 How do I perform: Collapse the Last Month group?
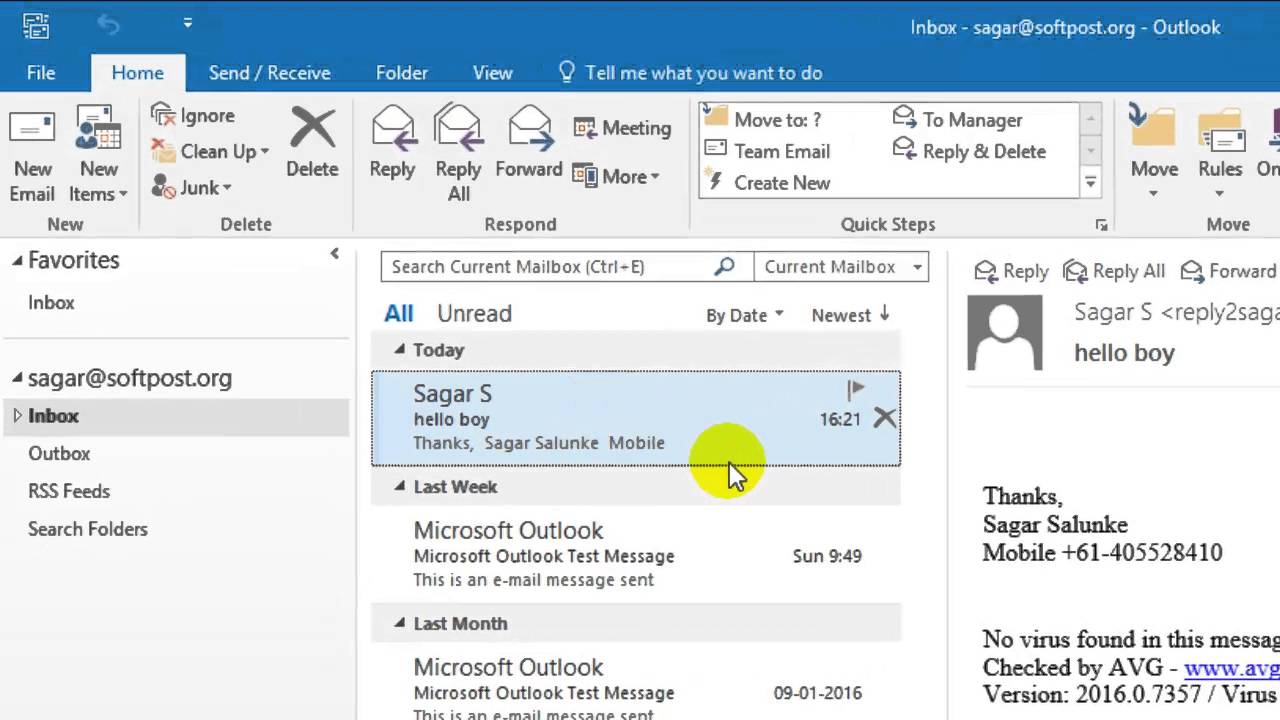tap(400, 623)
